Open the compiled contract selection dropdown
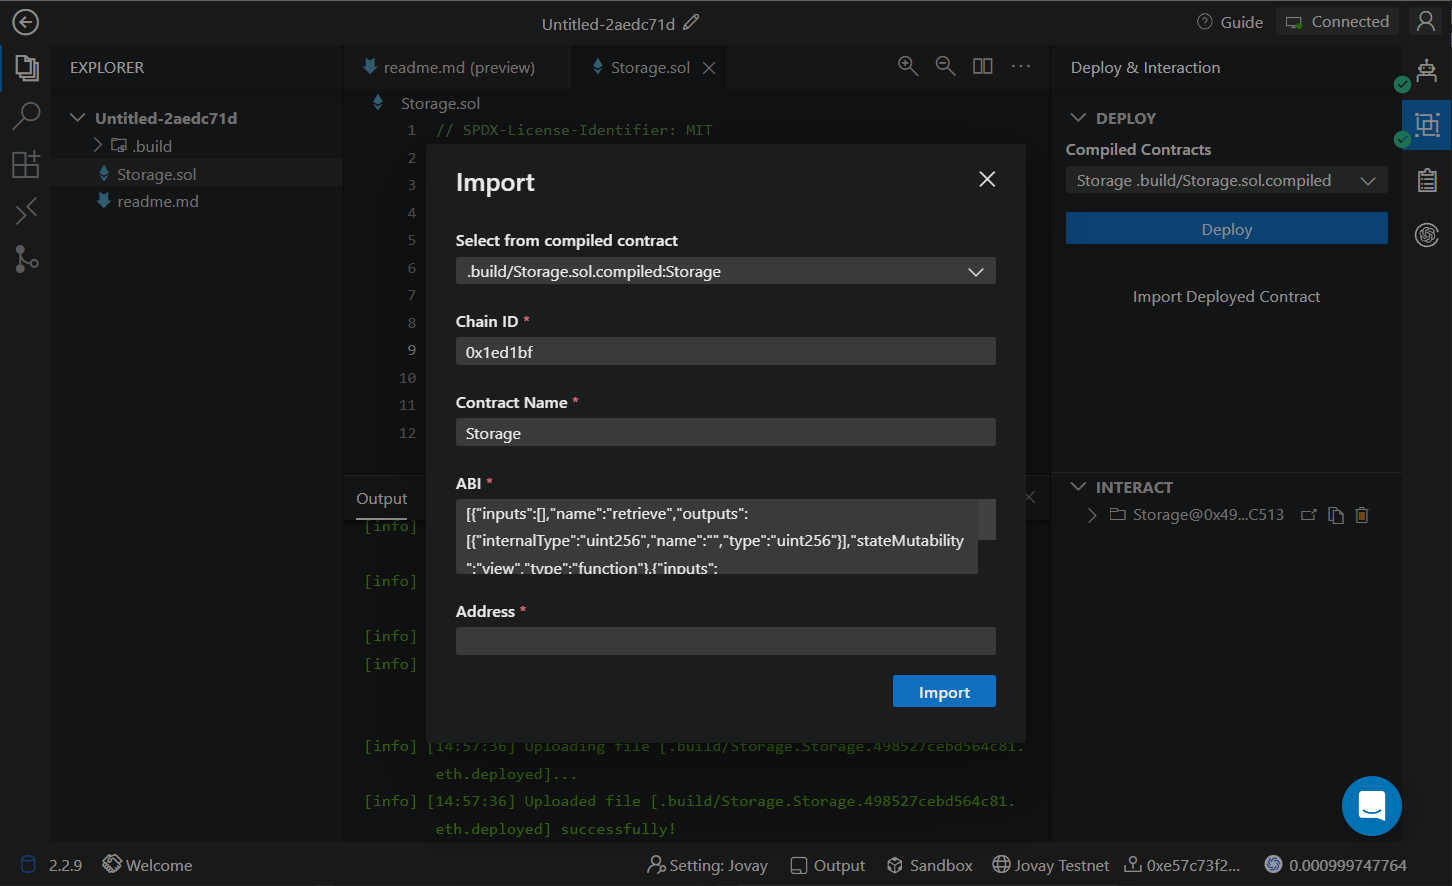This screenshot has width=1452, height=886. click(x=725, y=271)
